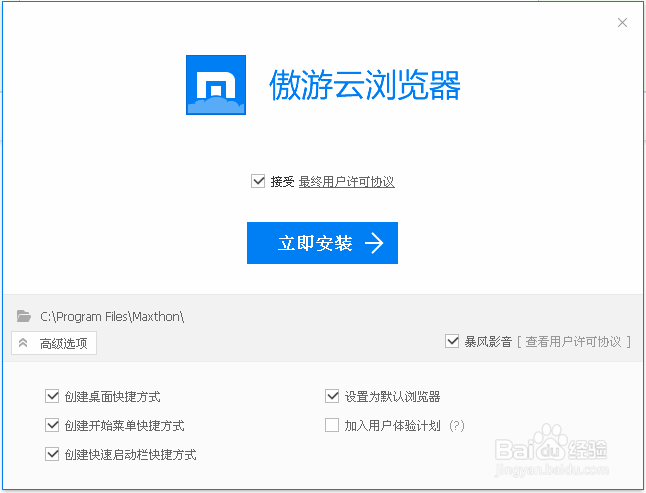This screenshot has height=493, width=646.
Task: Toggle 创建快速启动栏快捷方式 checkbox
Action: point(52,454)
